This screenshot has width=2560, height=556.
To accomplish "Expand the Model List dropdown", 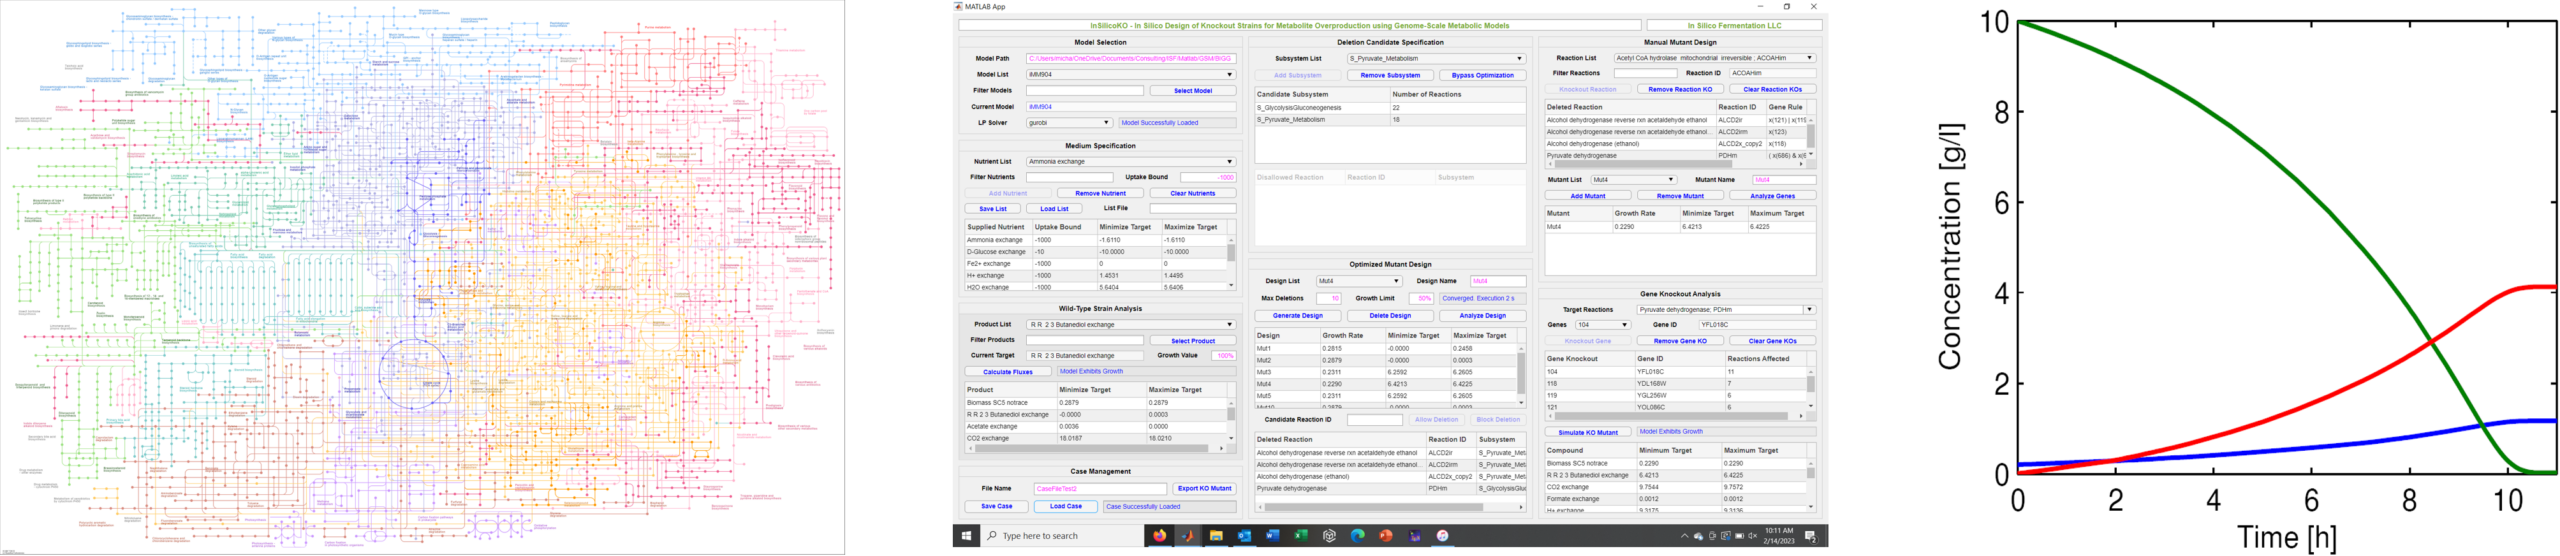I will 1131,75.
